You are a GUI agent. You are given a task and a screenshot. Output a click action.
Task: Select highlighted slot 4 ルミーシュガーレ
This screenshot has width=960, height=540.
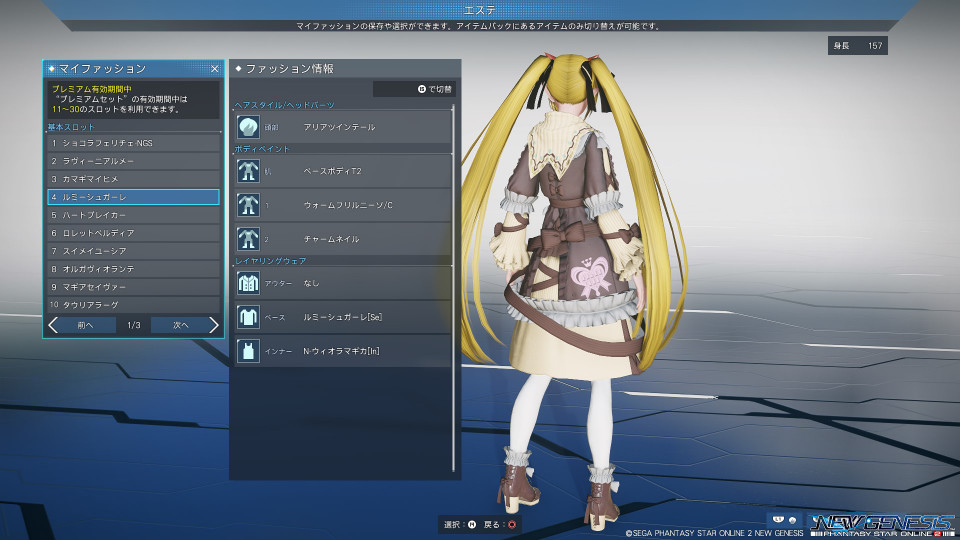[133, 197]
